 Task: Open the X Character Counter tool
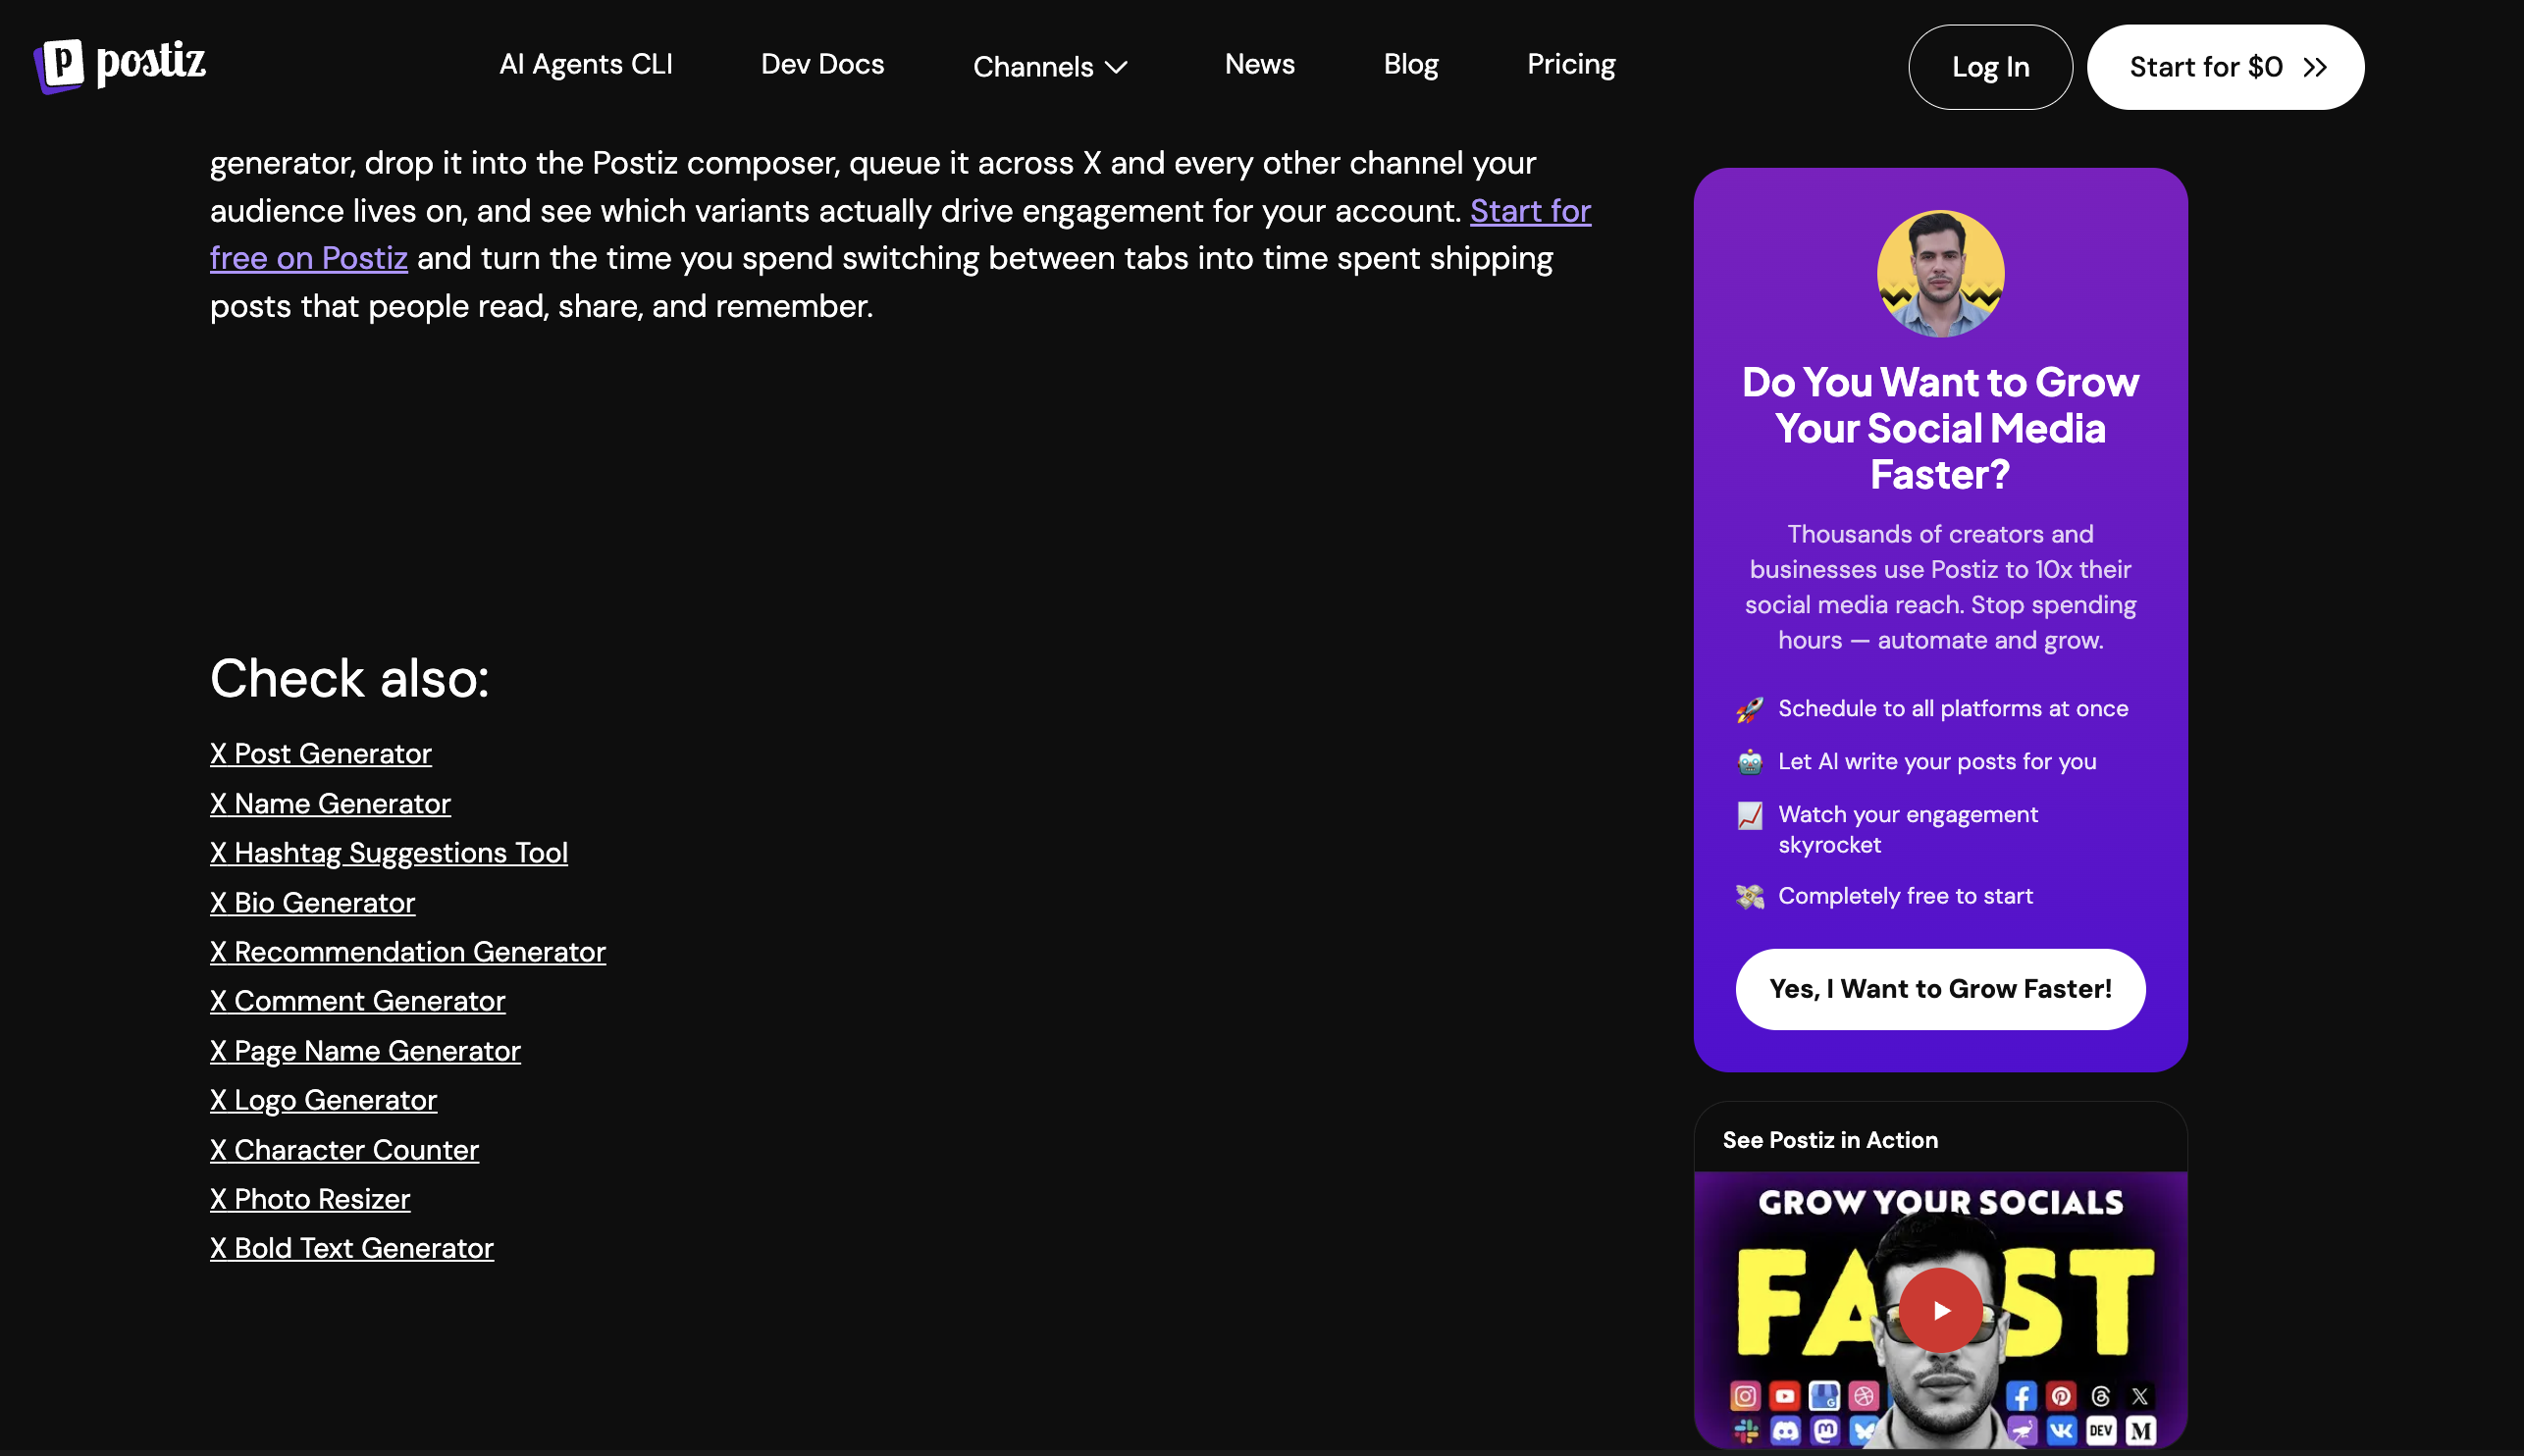(344, 1150)
